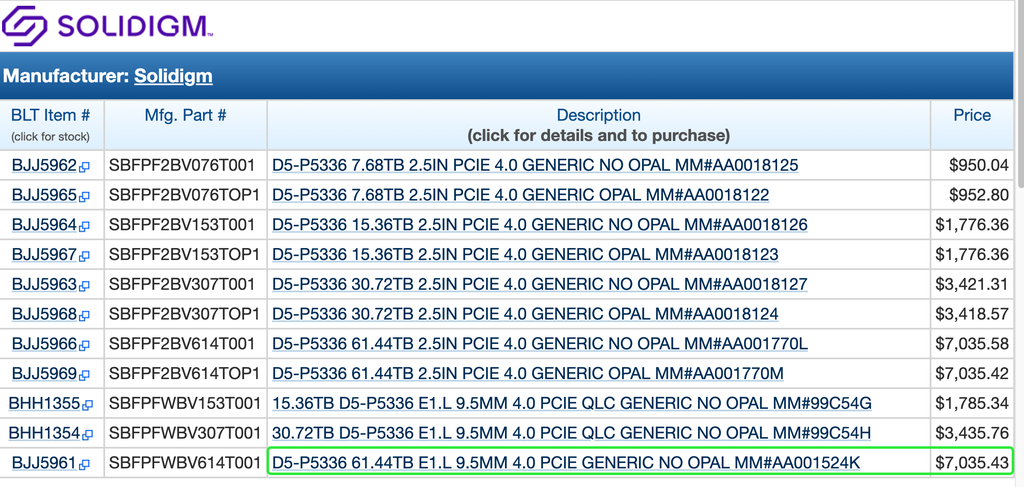The image size is (1024, 487).
Task: Select part number SBFPFWBV307T001
Action: (x=185, y=433)
